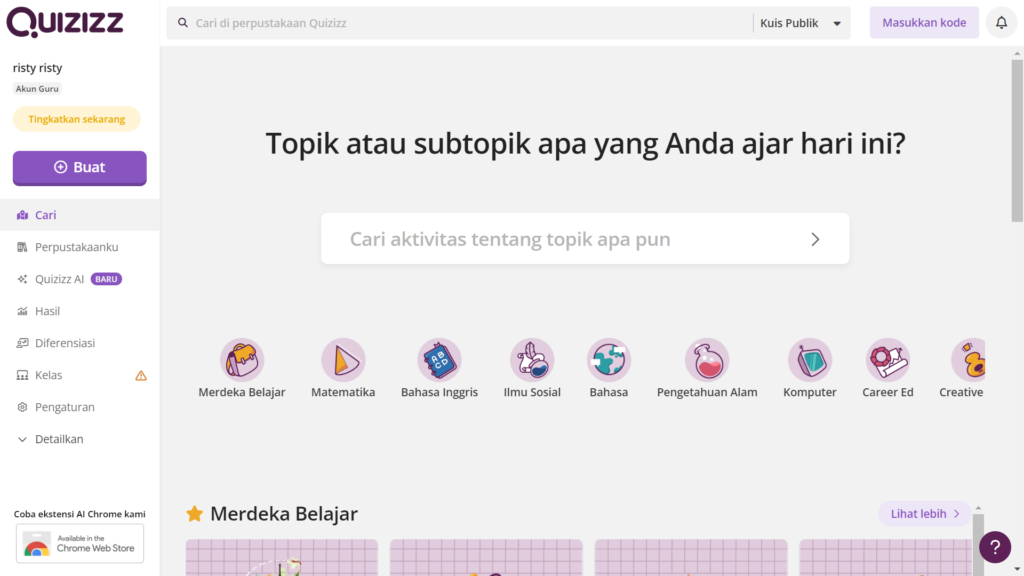The image size is (1024, 576).
Task: Open Diferensiasi in the sidebar
Action: click(80, 343)
